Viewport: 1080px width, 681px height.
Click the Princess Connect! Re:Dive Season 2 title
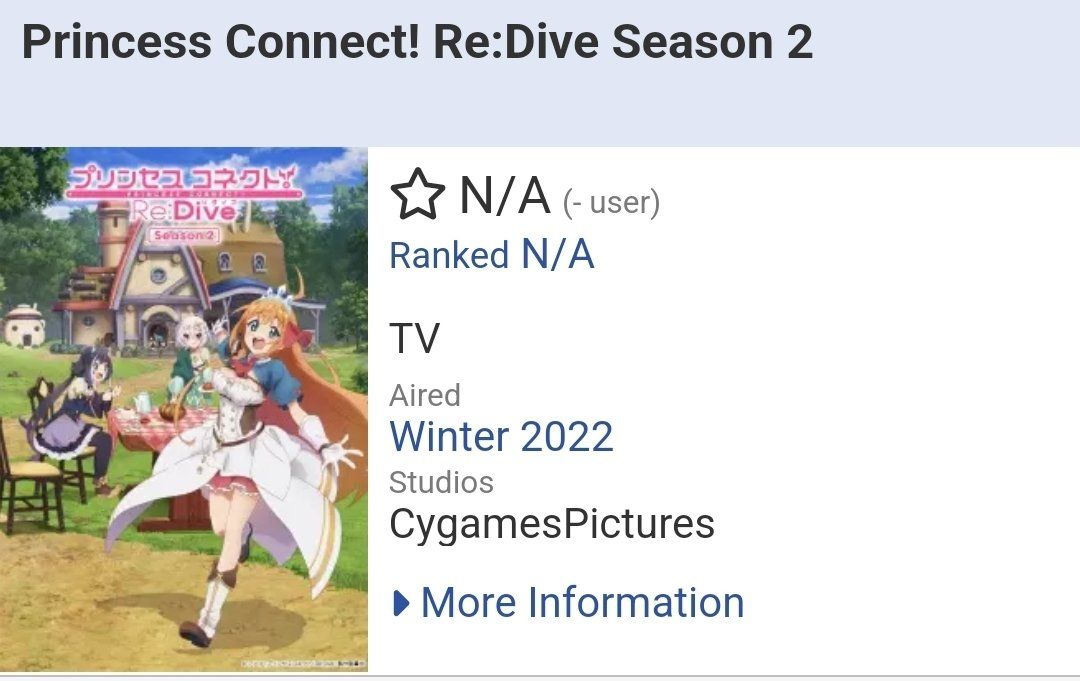point(417,41)
